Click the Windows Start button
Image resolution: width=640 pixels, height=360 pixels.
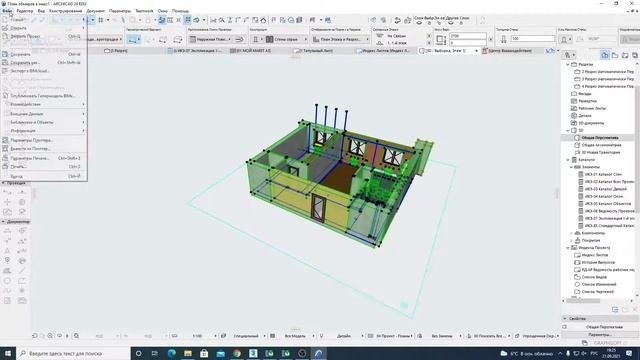pos(8,353)
